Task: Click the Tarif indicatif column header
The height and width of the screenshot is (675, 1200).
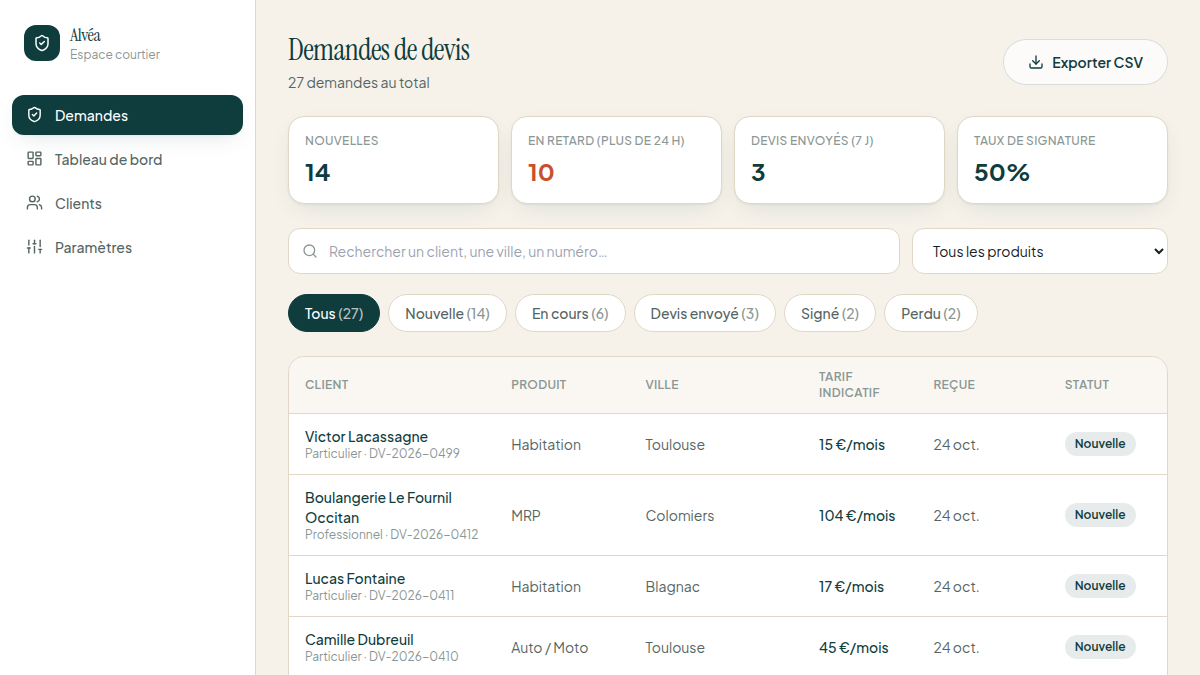Action: tap(849, 385)
